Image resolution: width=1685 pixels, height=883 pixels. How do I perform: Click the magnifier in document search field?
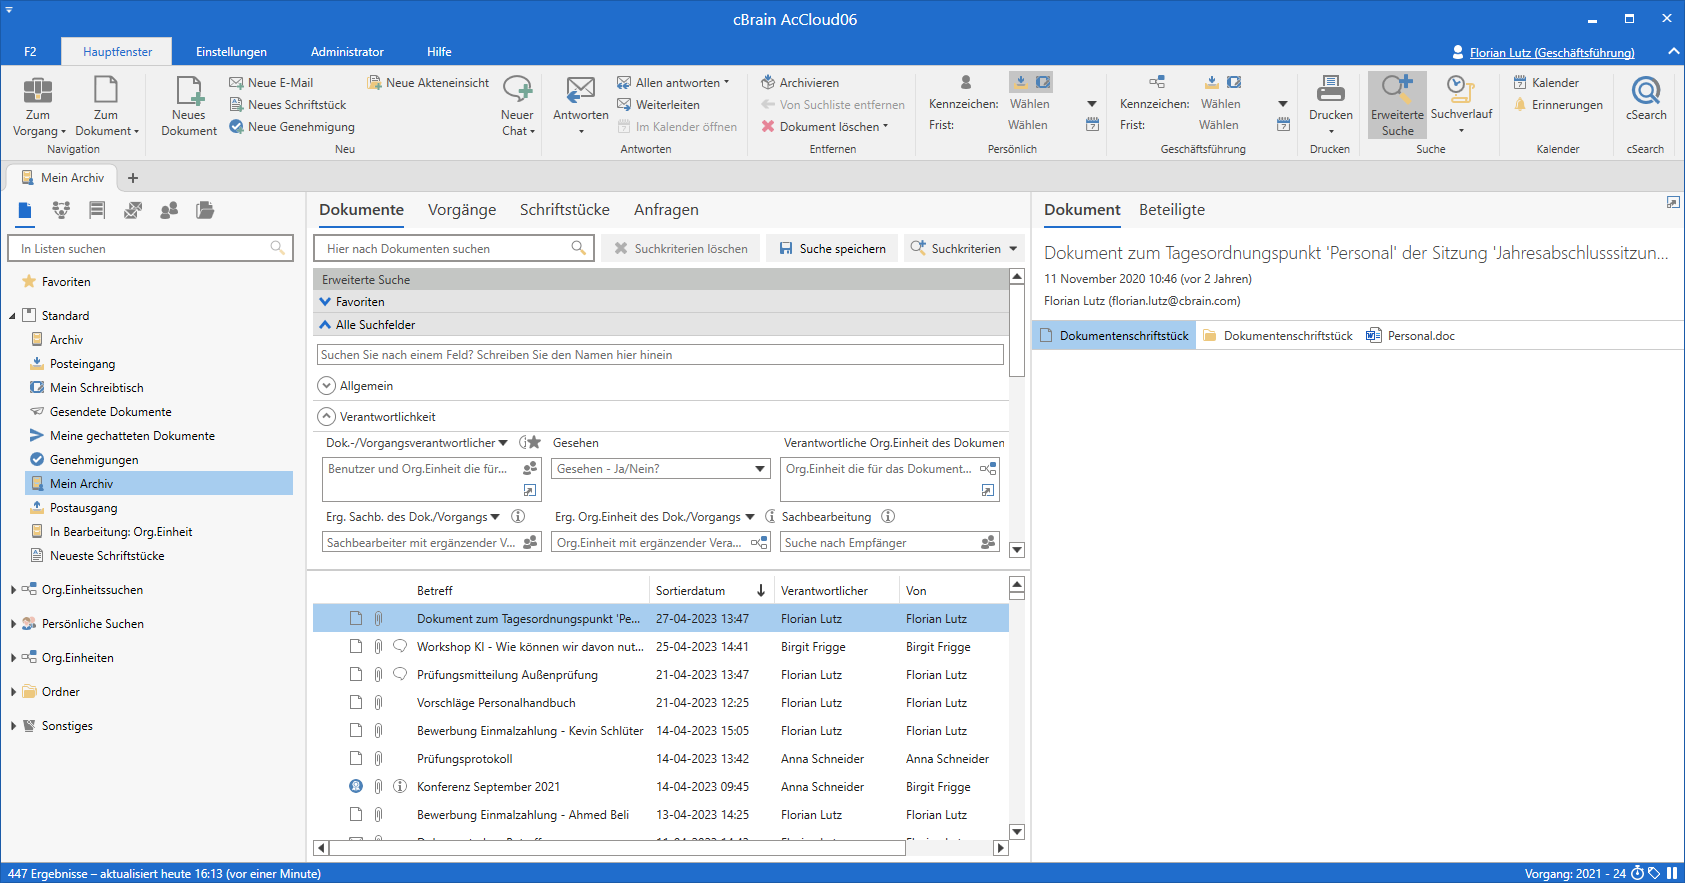tap(578, 248)
